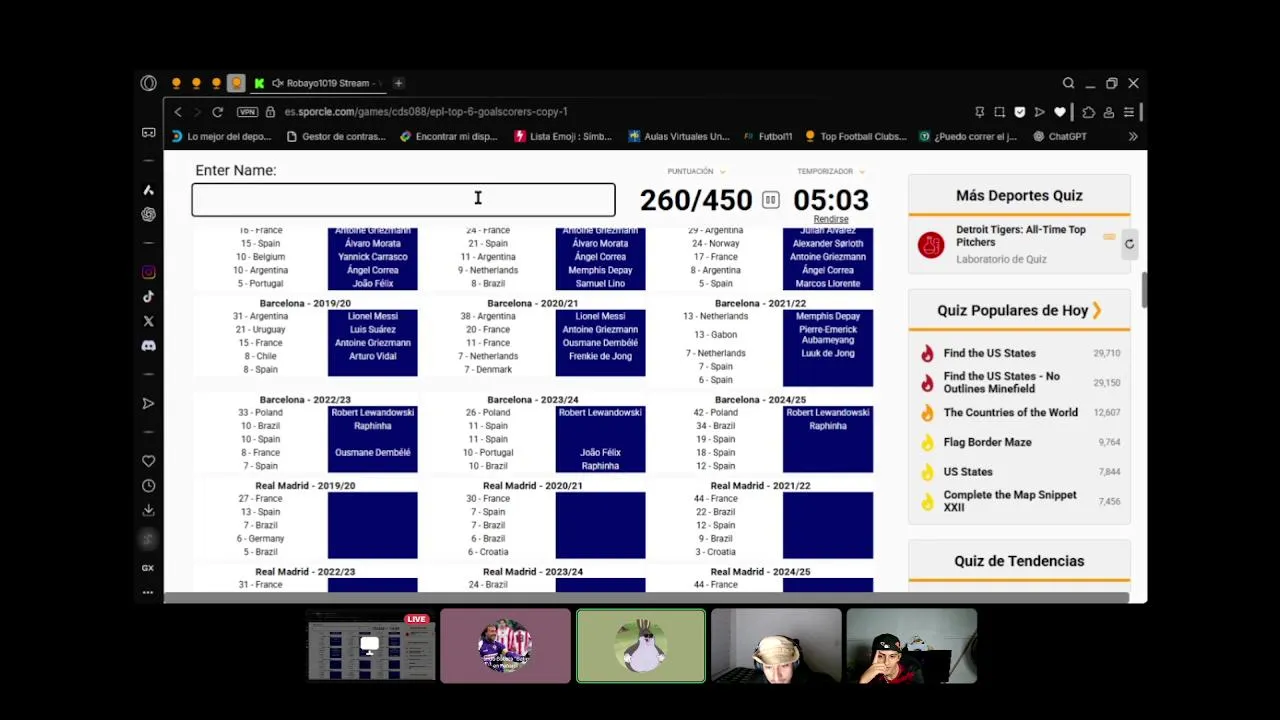Image resolution: width=1280 pixels, height=720 pixels.
Task: Open downloads in the sidebar
Action: coord(148,510)
